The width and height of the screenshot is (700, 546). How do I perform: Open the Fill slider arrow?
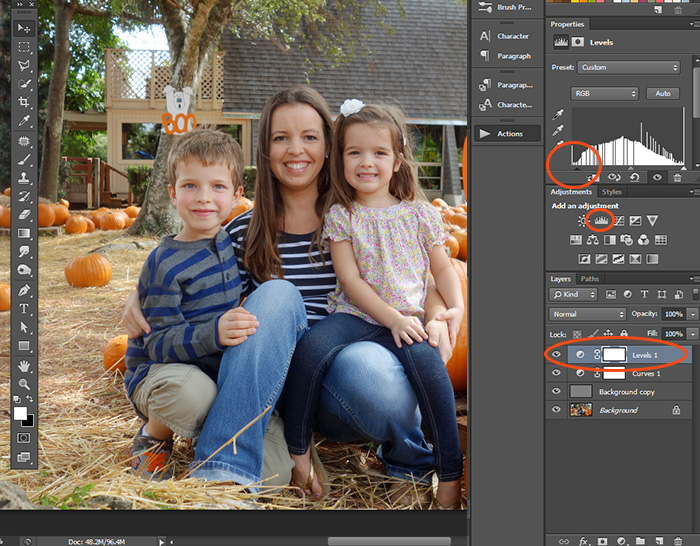(x=693, y=334)
